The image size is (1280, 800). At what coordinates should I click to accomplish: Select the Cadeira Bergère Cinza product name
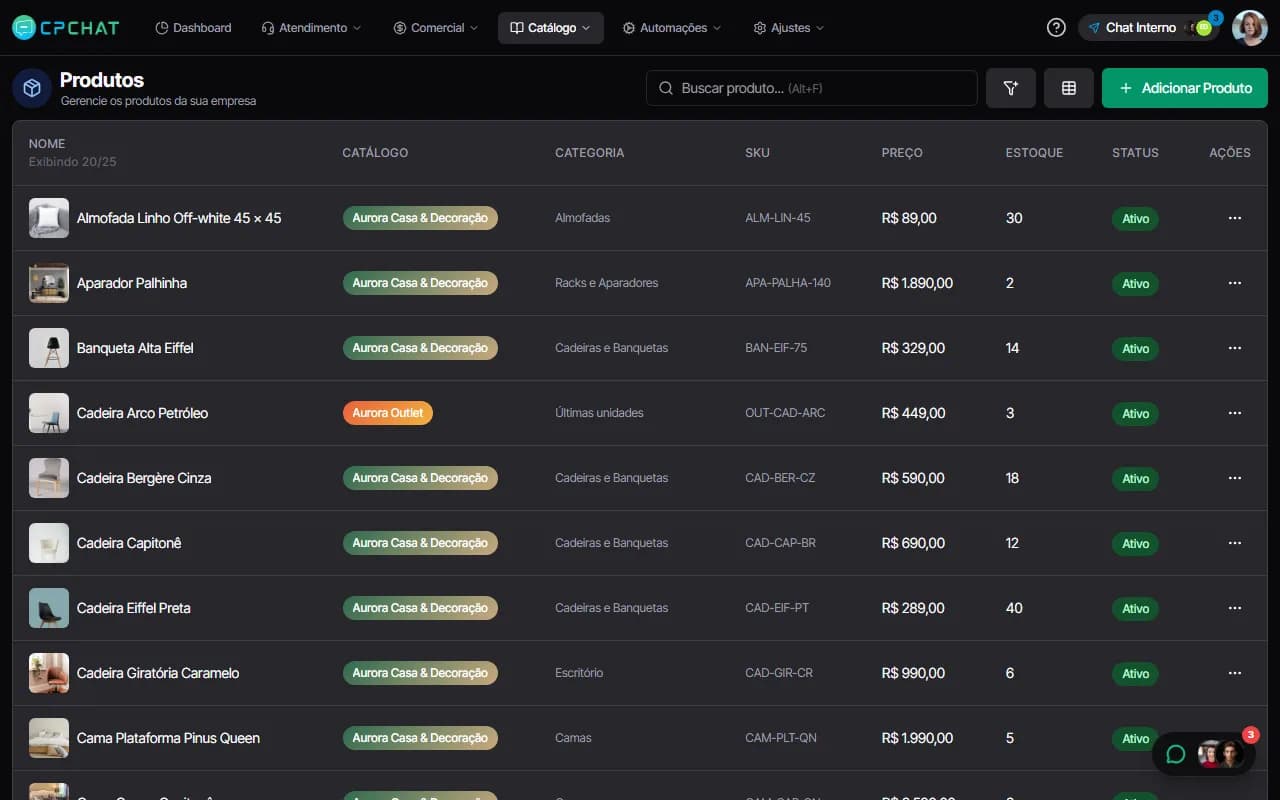pyautogui.click(x=144, y=478)
